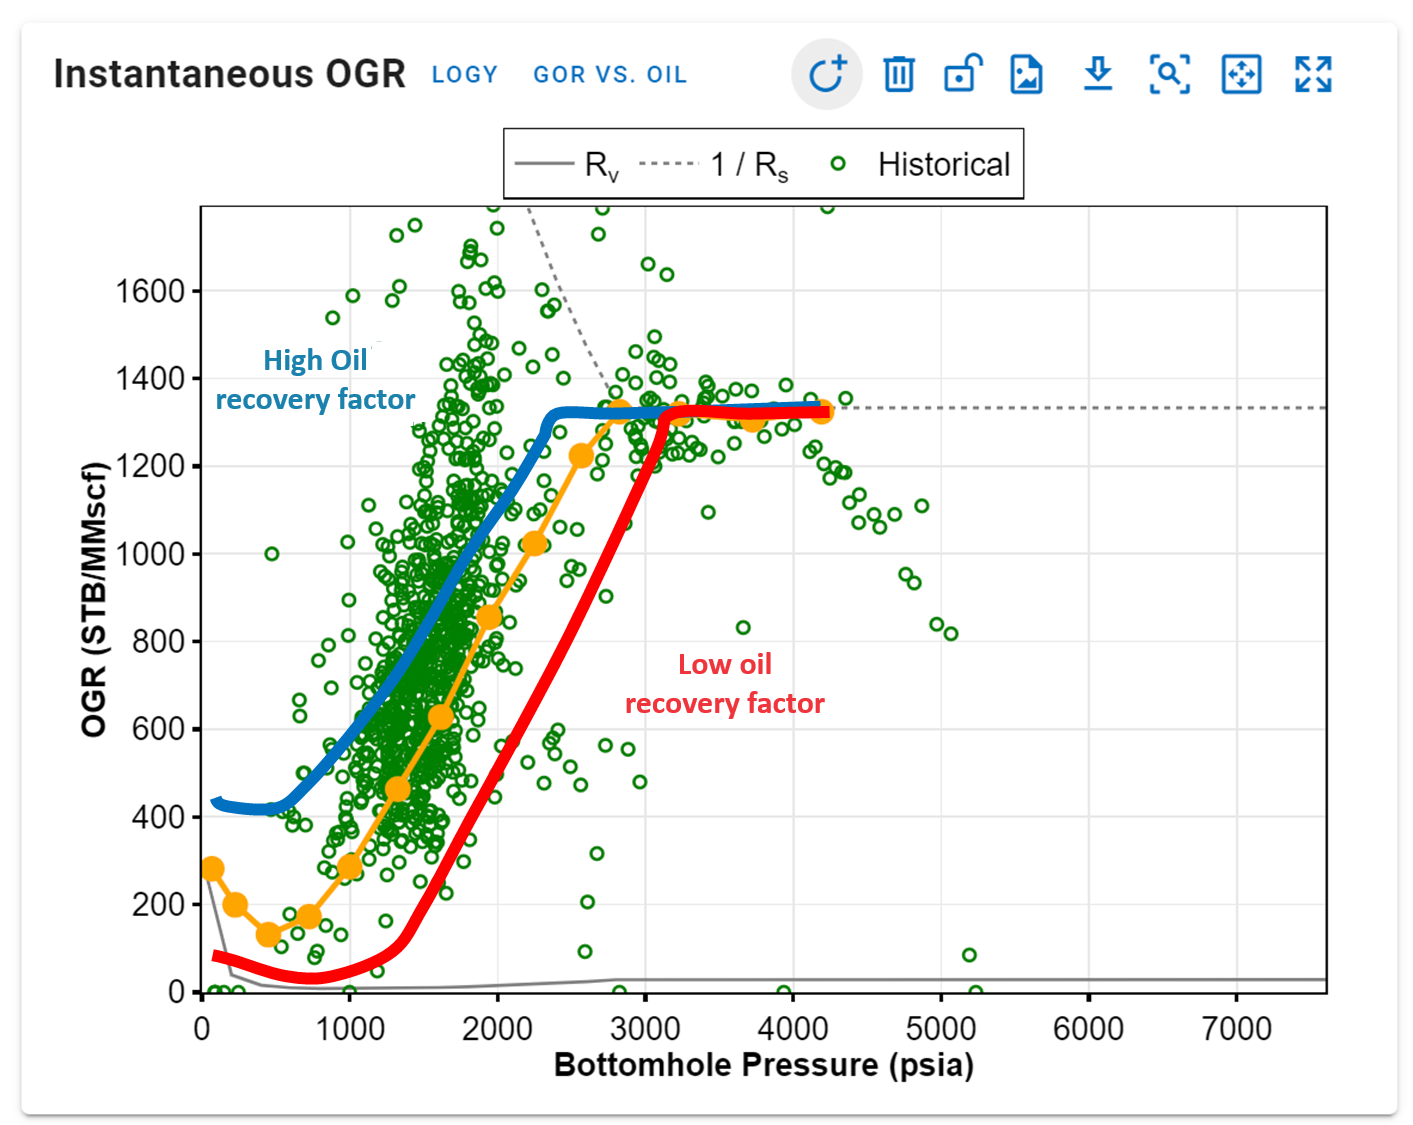Image resolution: width=1413 pixels, height=1125 pixels.
Task: Click the Bottomhole Pressure (psia) axis label
Action: pos(764,1065)
